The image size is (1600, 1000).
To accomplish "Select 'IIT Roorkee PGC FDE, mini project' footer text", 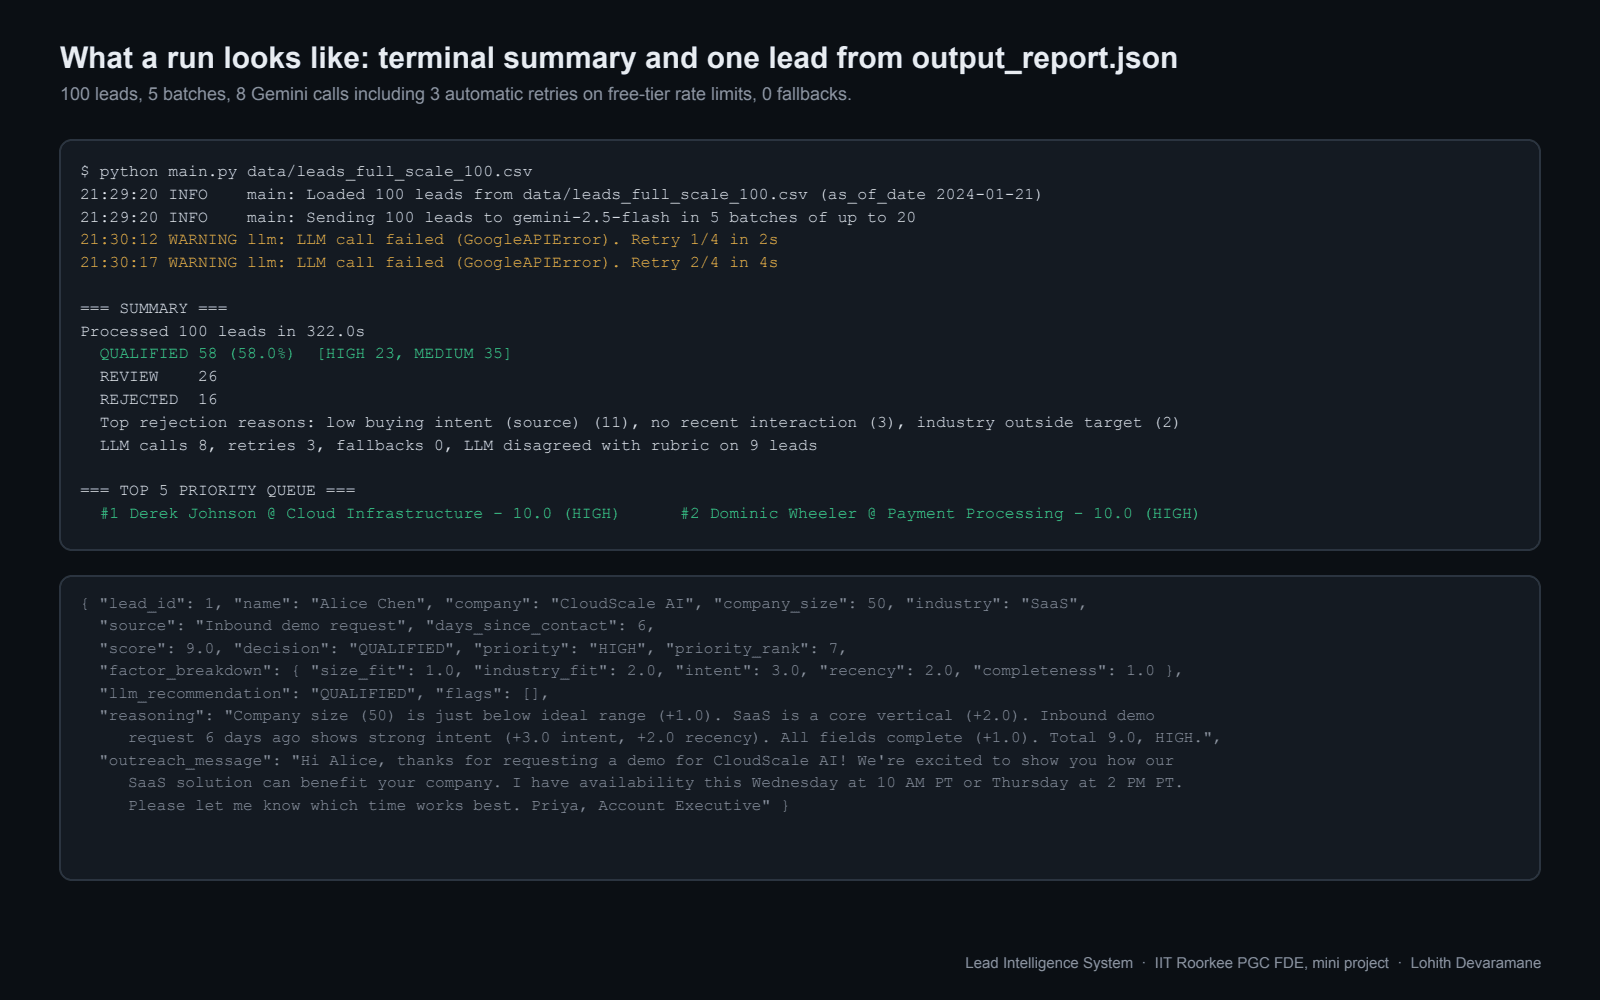I will [x=1272, y=963].
